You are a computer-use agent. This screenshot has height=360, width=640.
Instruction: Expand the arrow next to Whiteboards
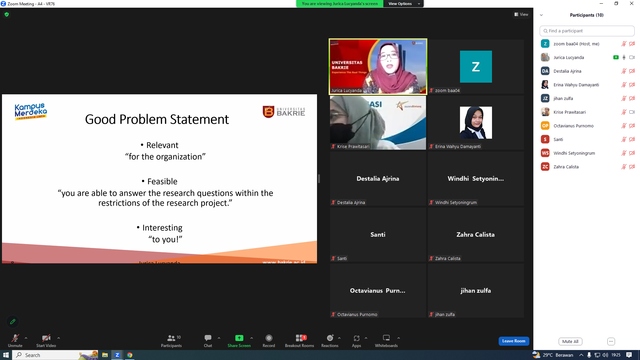[x=398, y=338]
